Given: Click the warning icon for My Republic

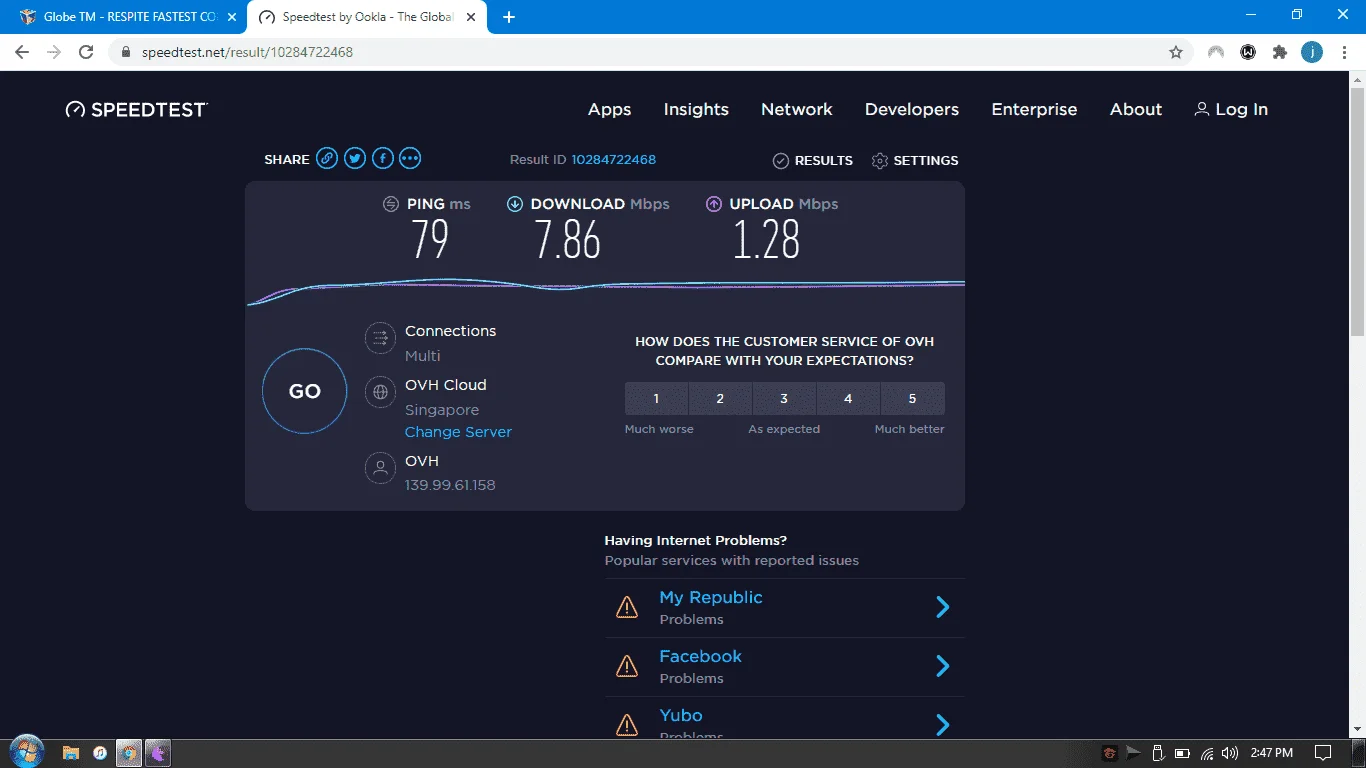Looking at the screenshot, I should tap(627, 607).
